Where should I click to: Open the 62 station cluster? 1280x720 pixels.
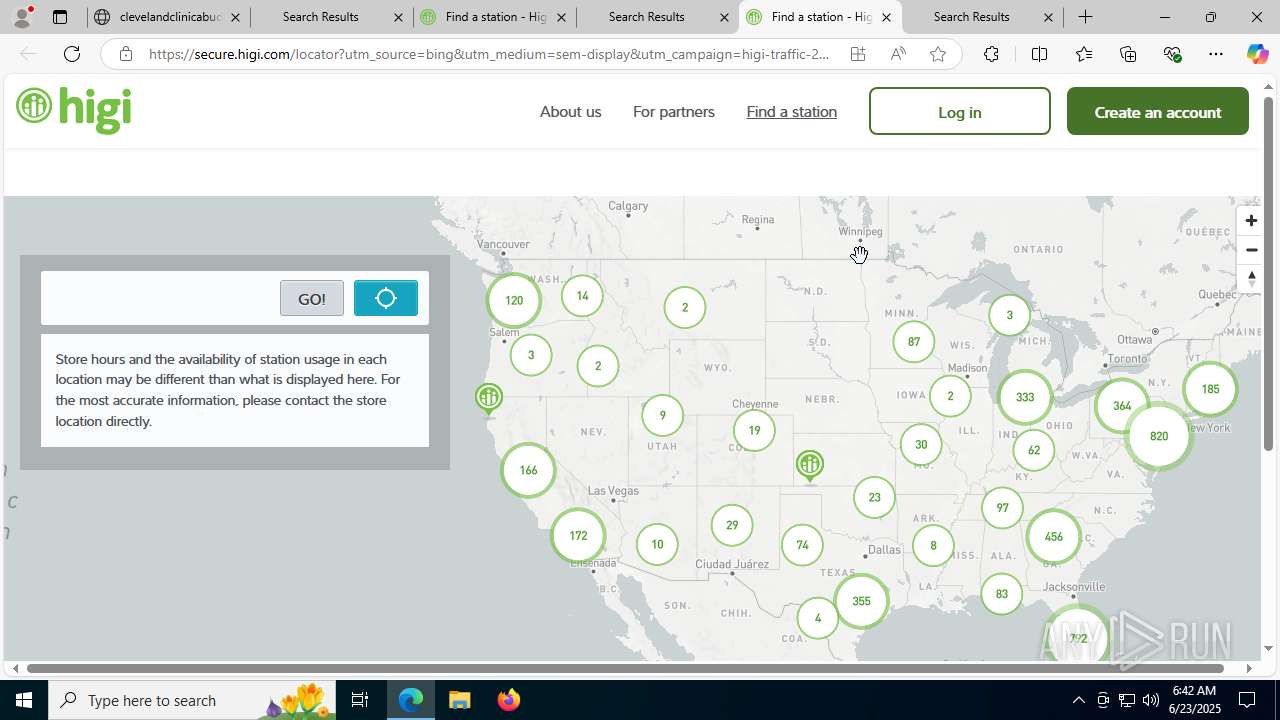tap(1034, 450)
